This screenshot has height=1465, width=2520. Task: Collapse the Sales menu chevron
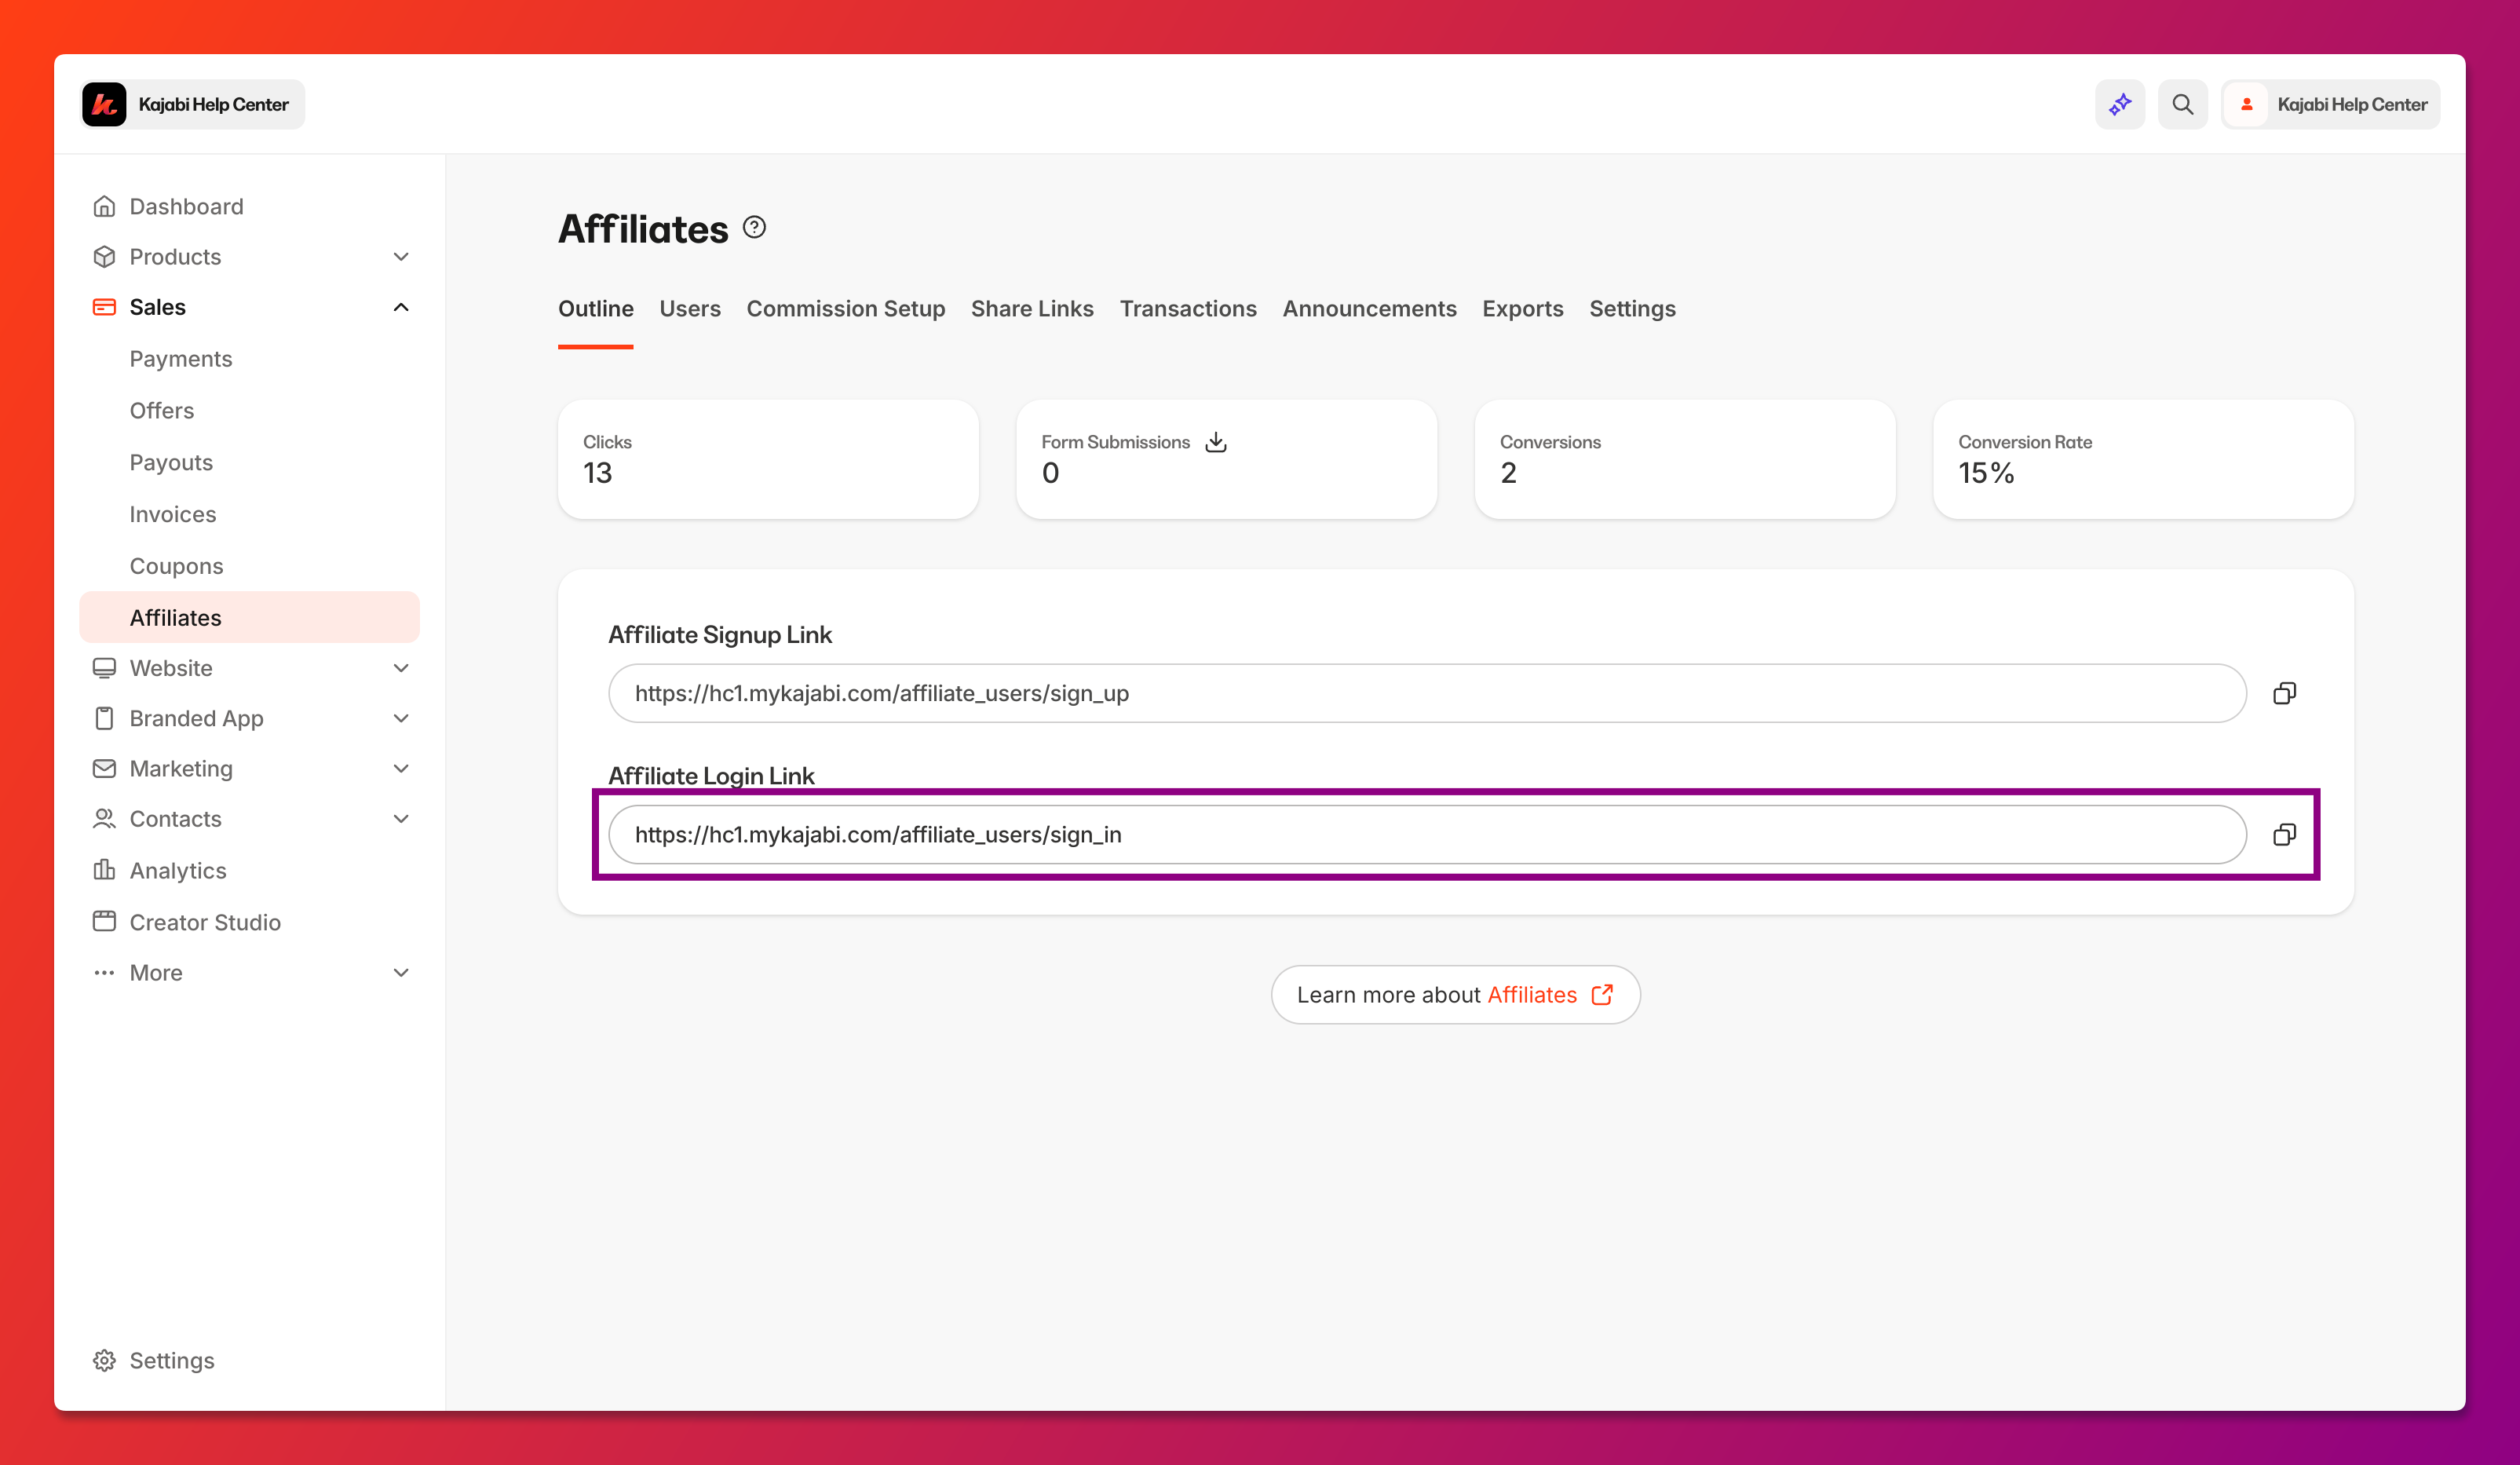[401, 307]
